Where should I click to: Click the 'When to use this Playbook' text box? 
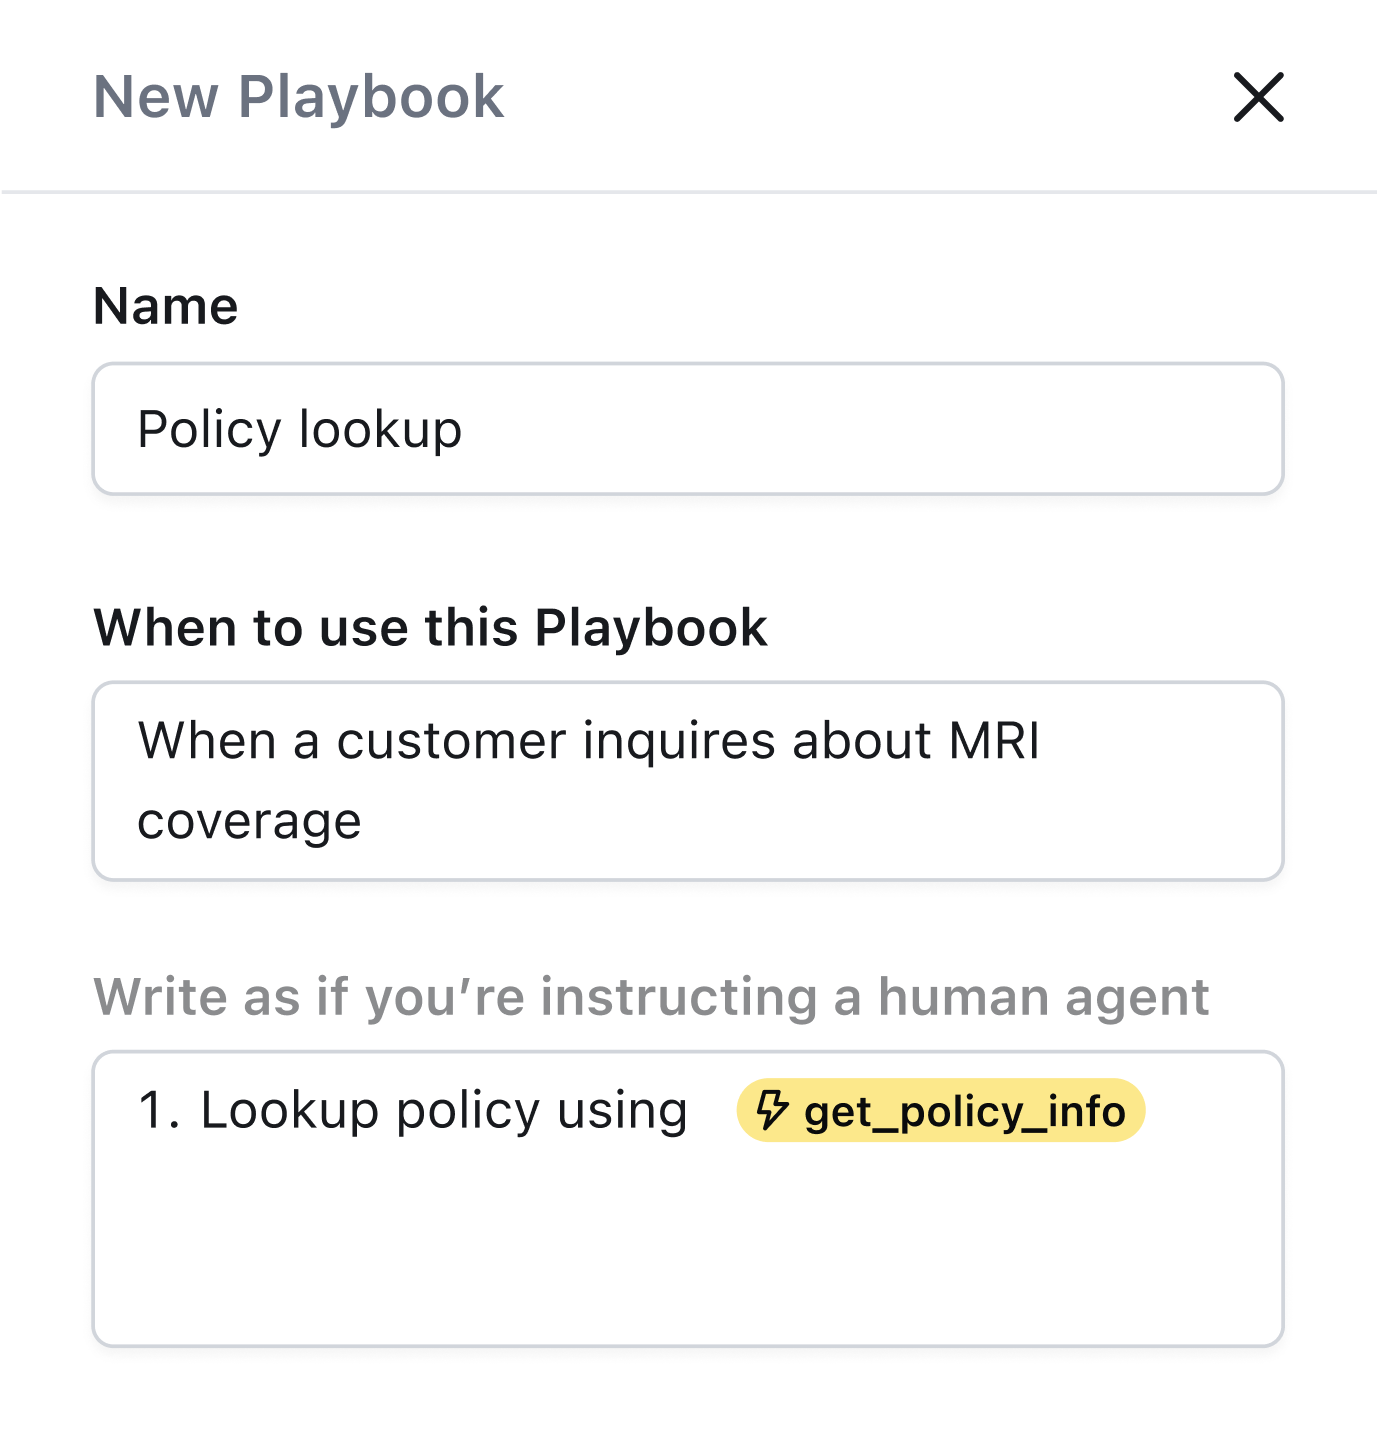pos(688,781)
